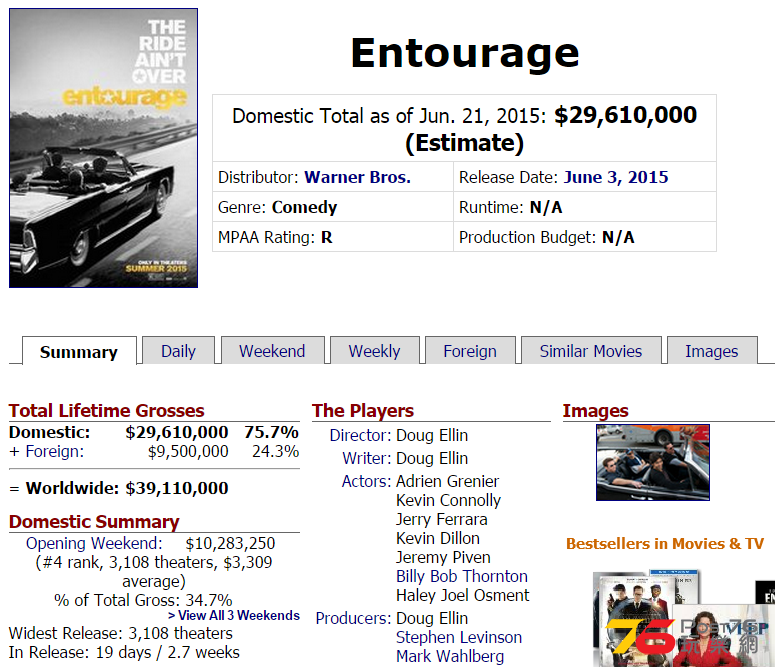Viewport: 775px width, 667px height.
Task: Open the Writer label link
Action: point(367,458)
